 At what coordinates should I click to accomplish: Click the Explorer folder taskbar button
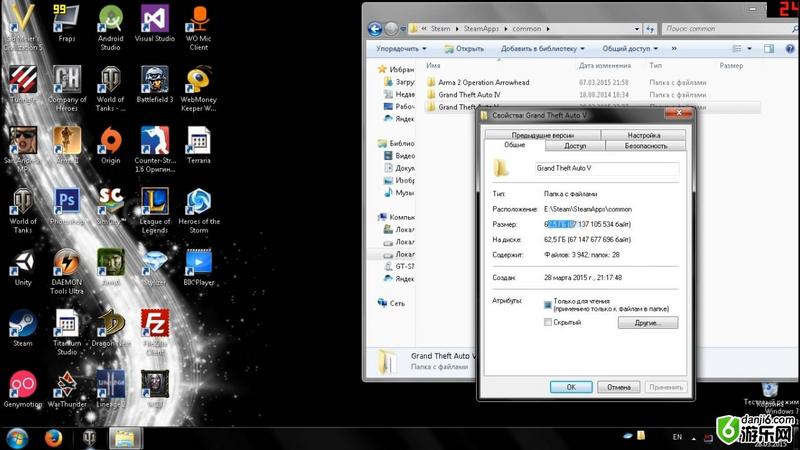[x=125, y=438]
